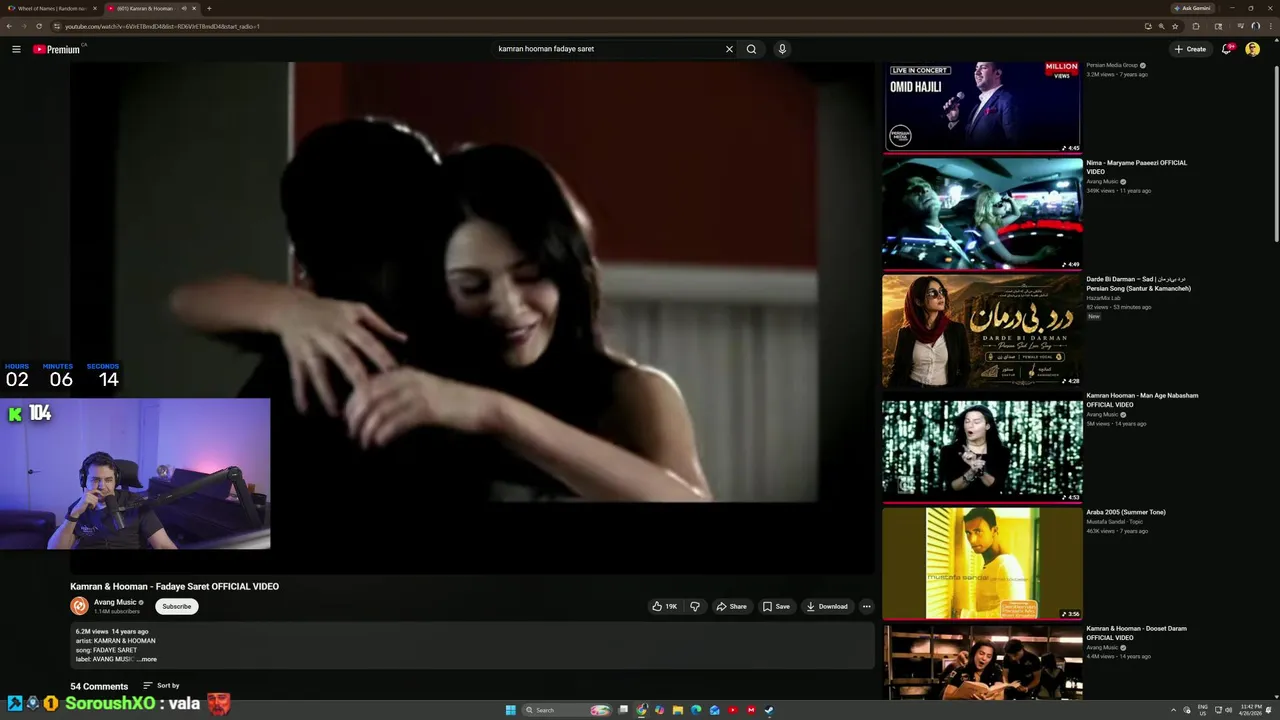Open Dooset Daram video thumbnail
This screenshot has width=1280, height=720.
pyautogui.click(x=982, y=662)
